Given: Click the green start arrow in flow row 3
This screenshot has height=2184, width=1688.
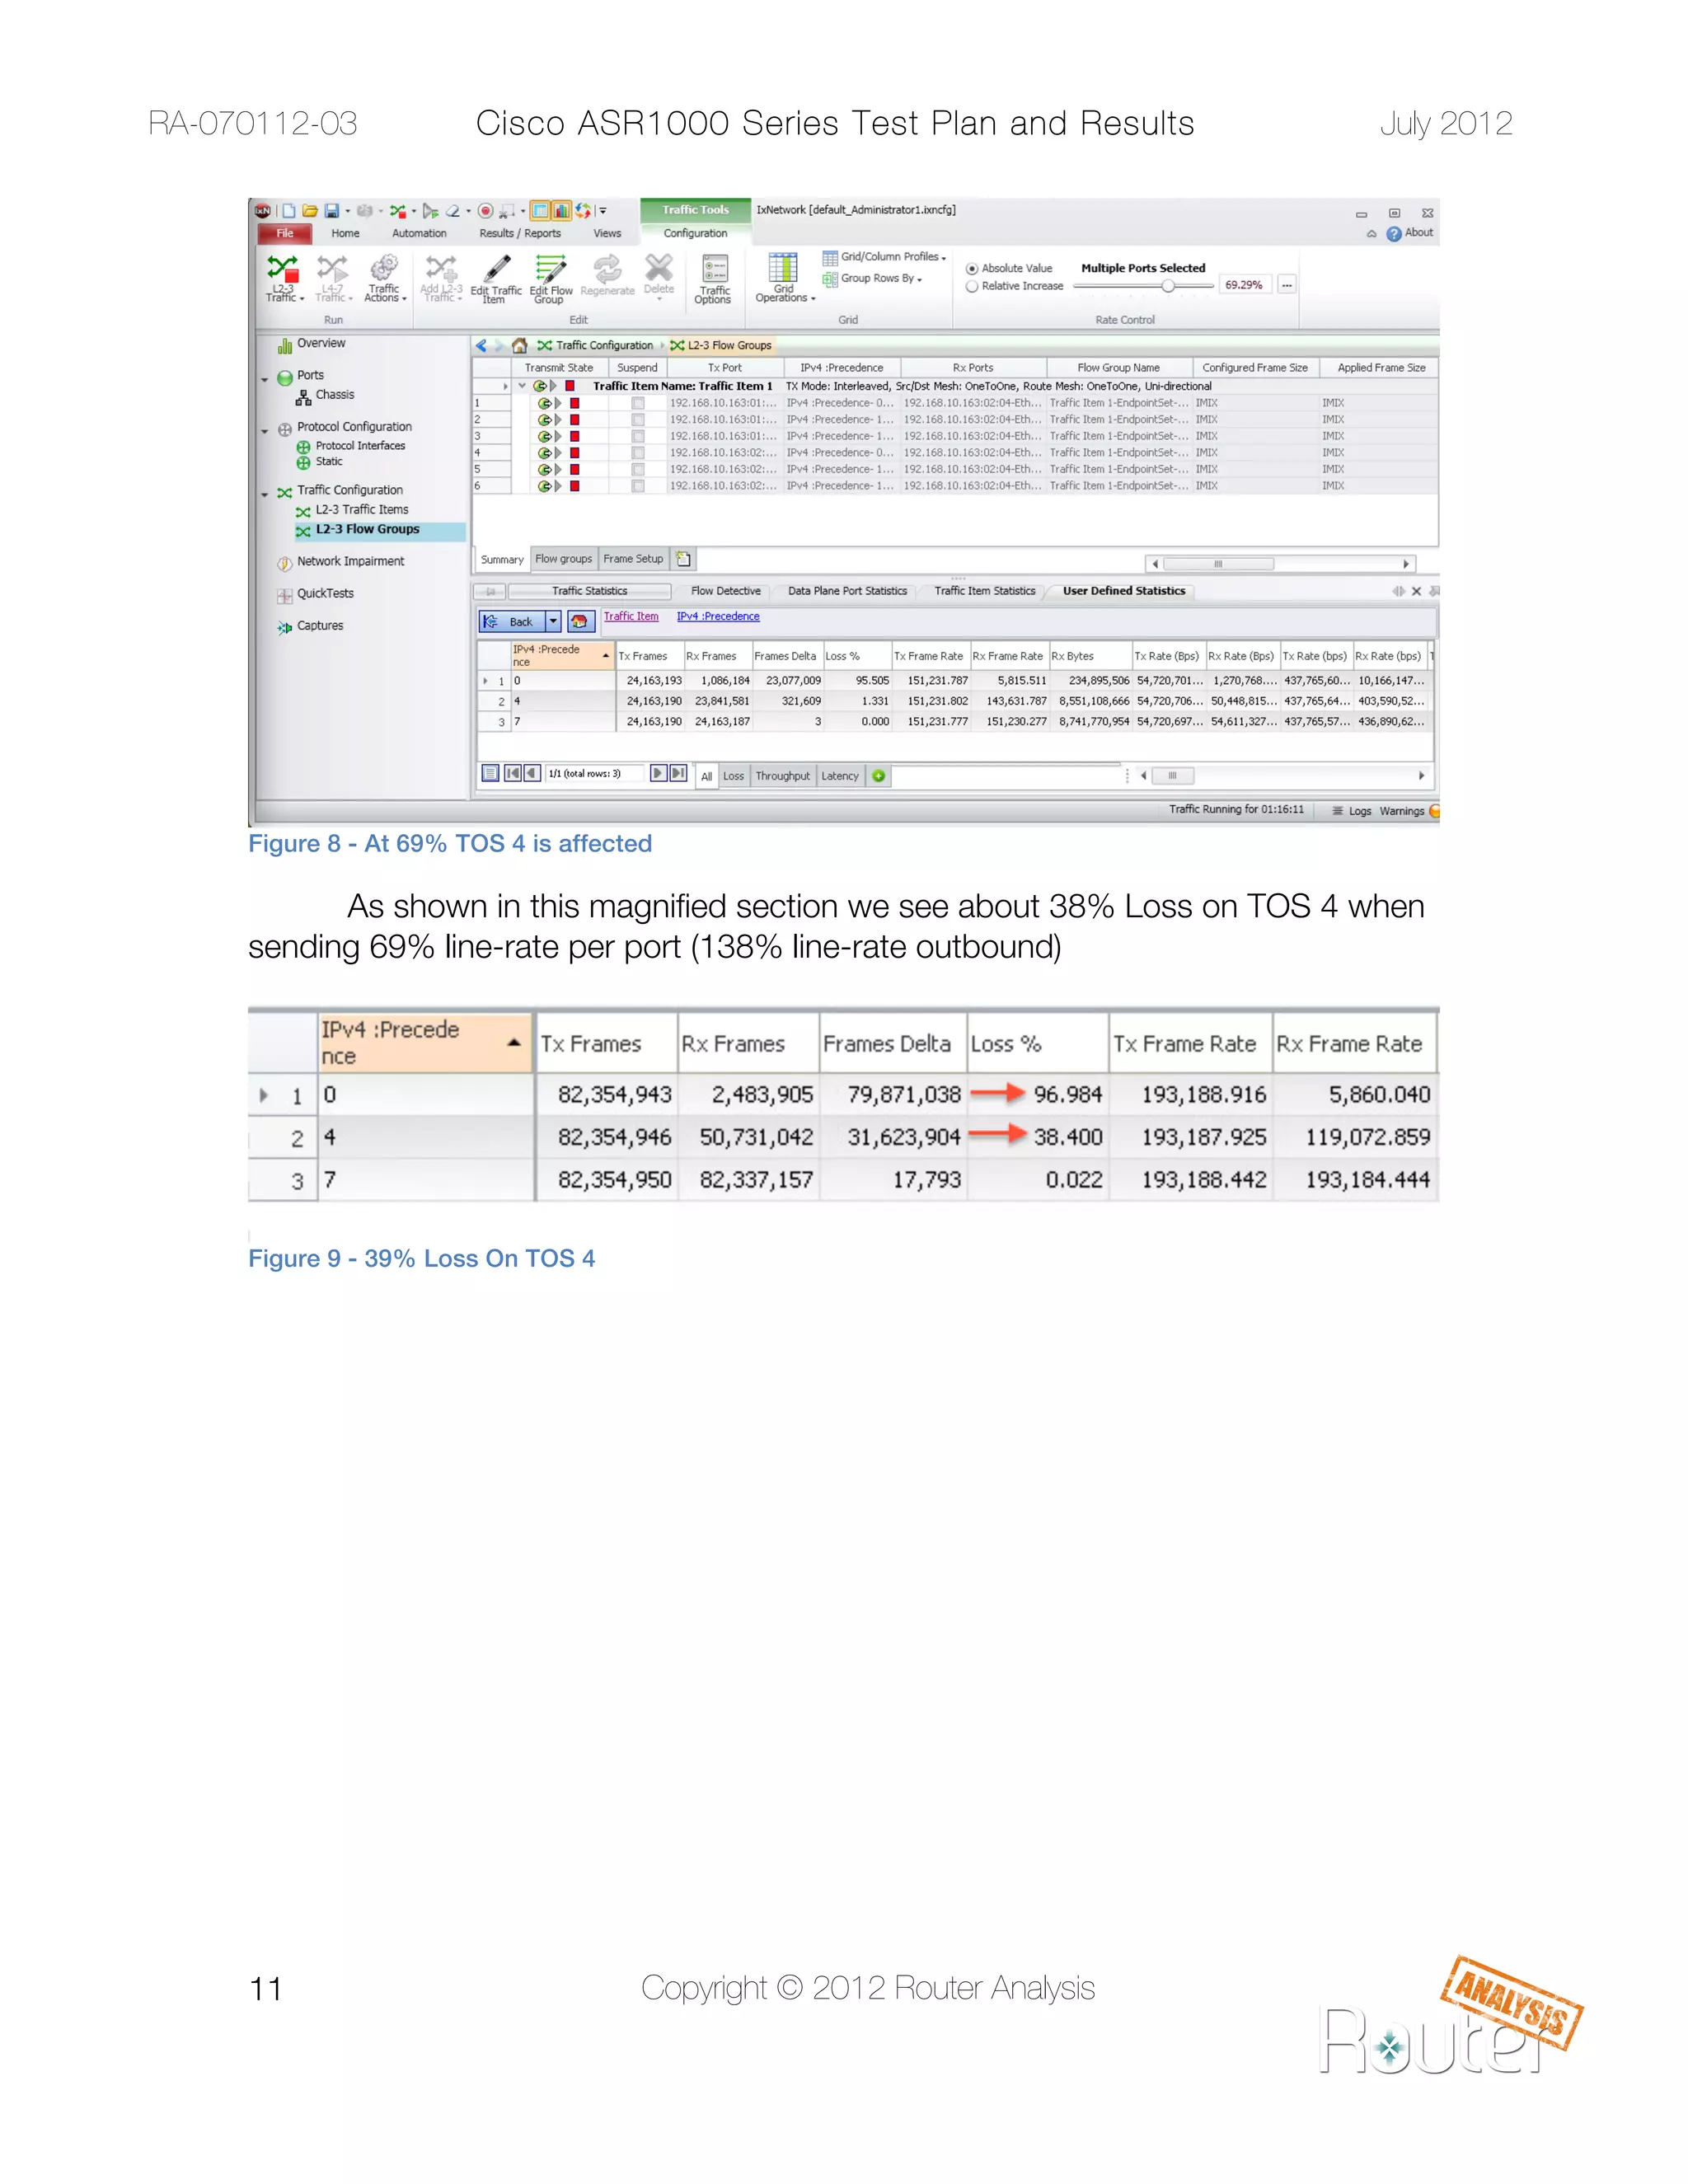Looking at the screenshot, I should coord(544,436).
